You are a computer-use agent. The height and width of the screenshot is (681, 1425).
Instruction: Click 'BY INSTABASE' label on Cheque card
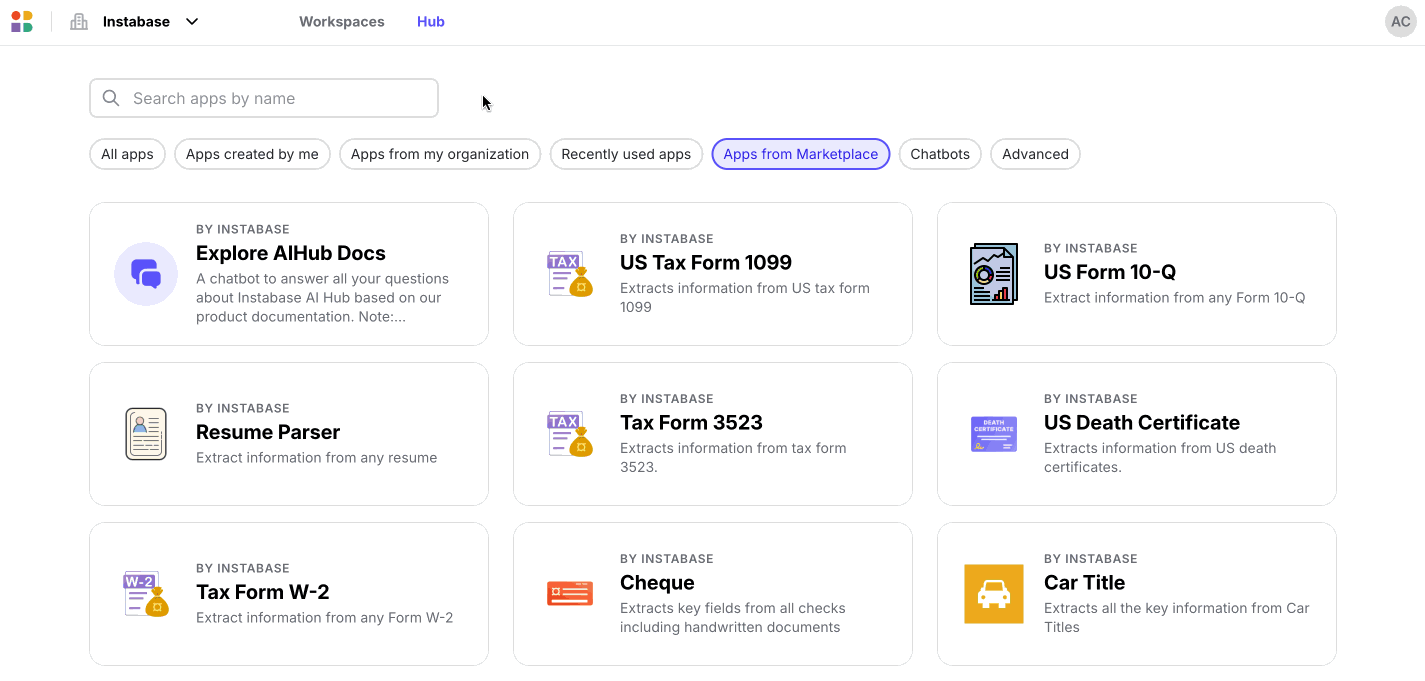(667, 559)
